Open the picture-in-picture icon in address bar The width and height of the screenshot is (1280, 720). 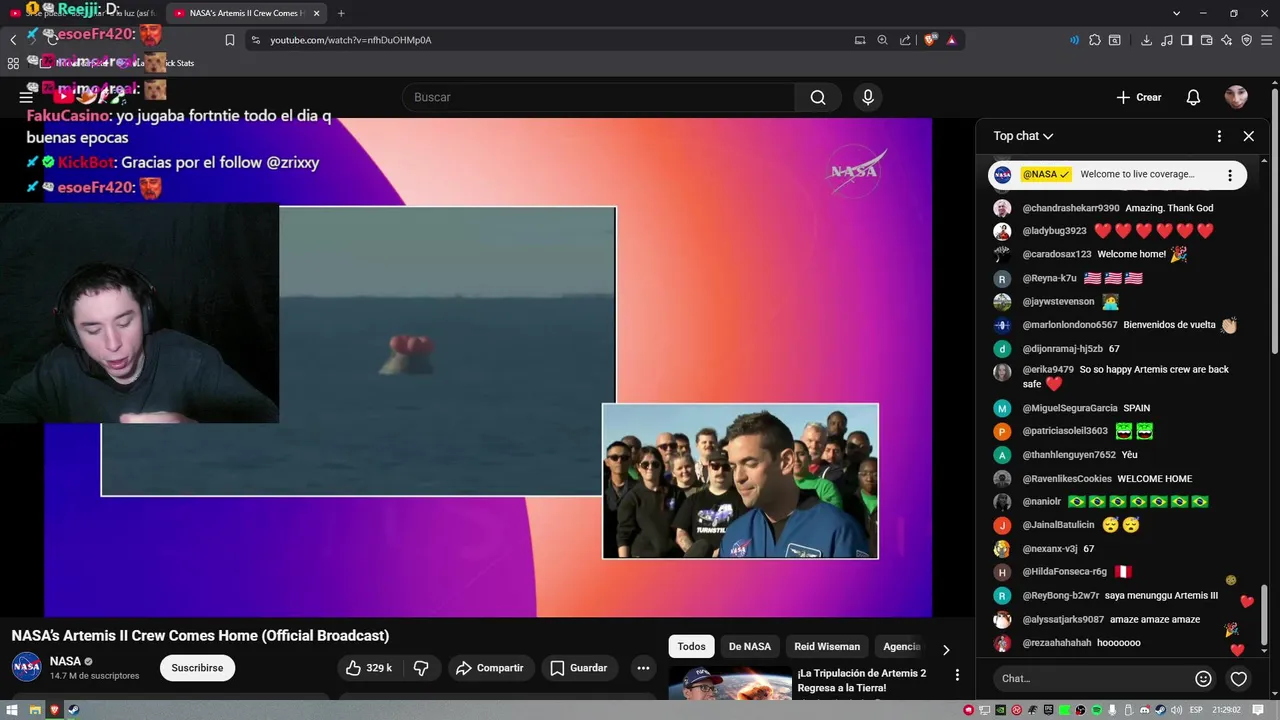tap(860, 40)
